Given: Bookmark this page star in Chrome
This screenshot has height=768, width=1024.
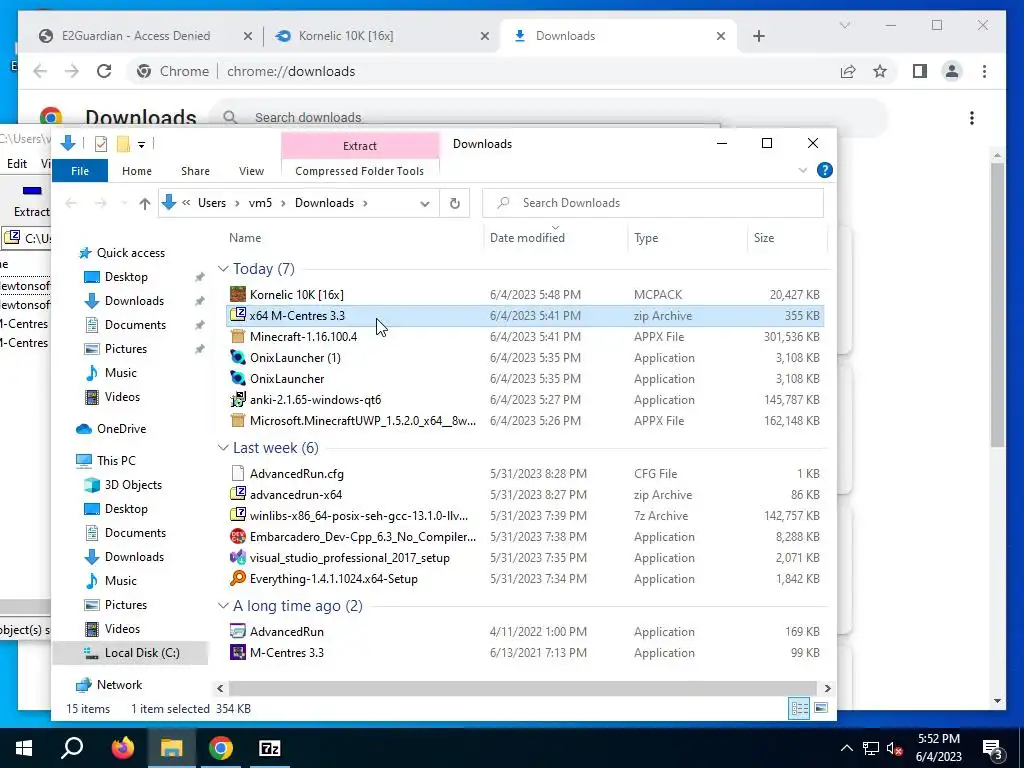Looking at the screenshot, I should [880, 71].
